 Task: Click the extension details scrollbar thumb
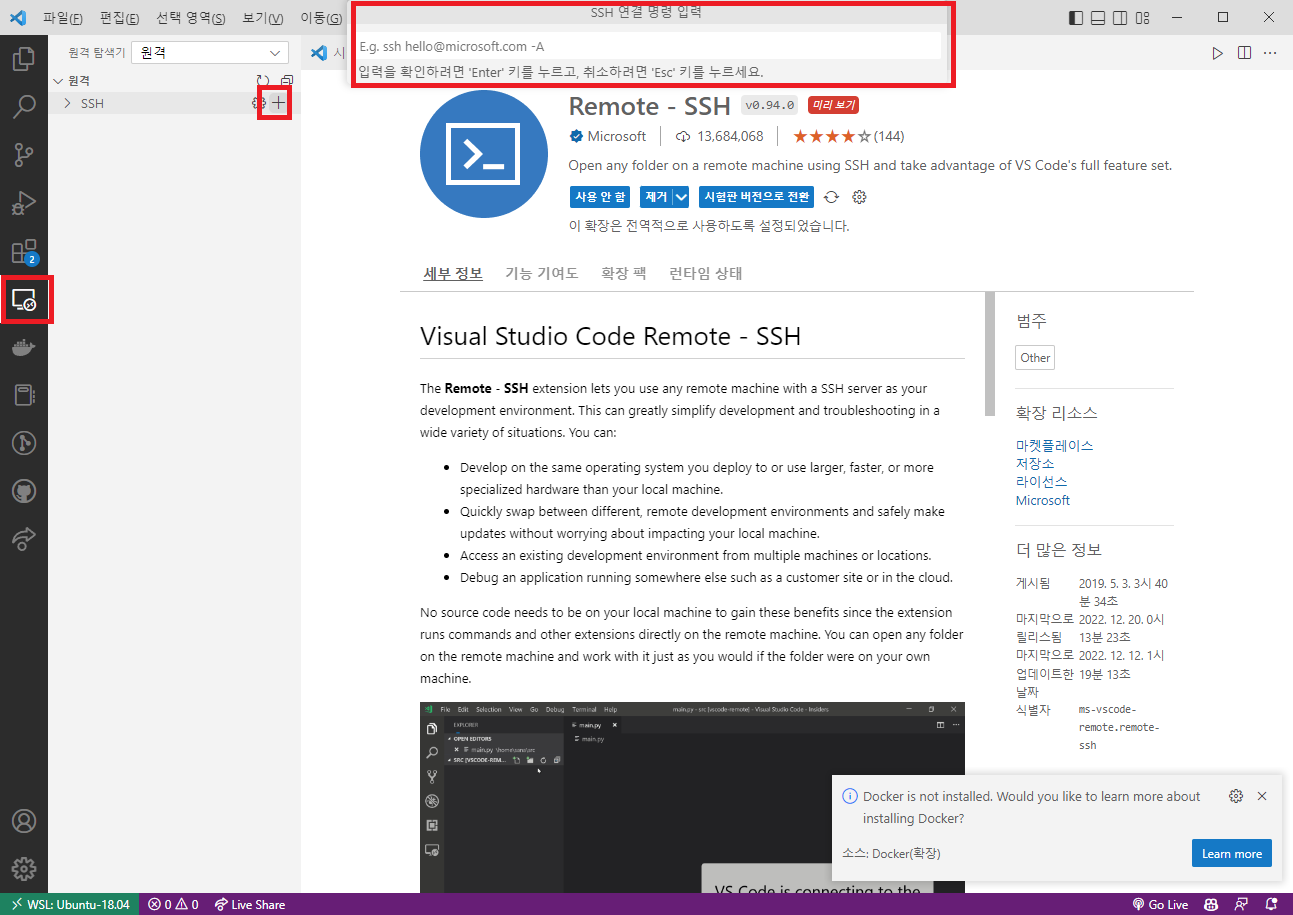(x=990, y=354)
